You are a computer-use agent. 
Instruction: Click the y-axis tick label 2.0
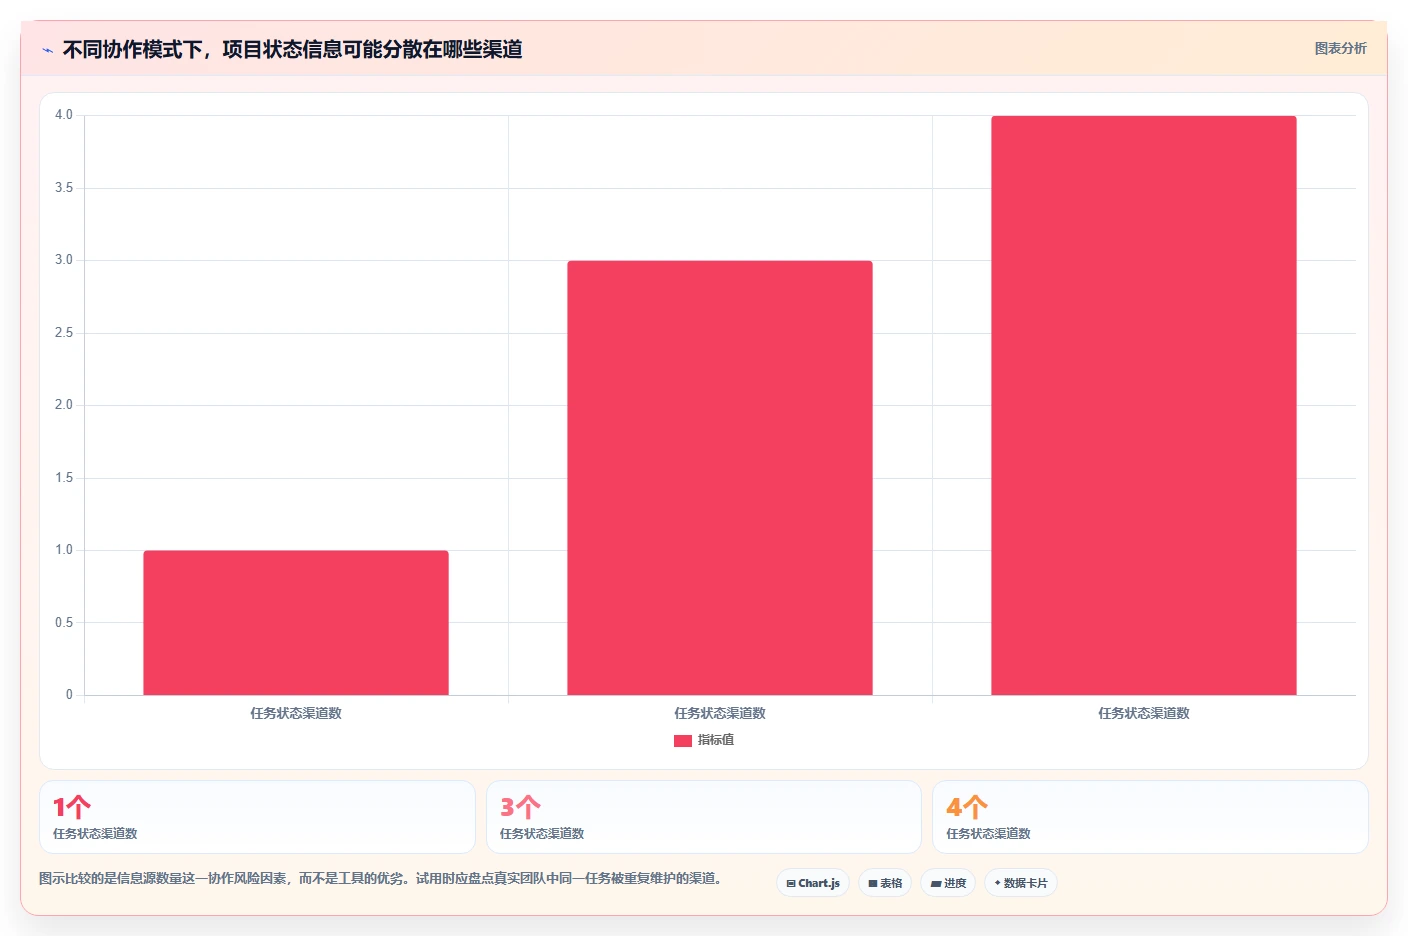point(64,405)
